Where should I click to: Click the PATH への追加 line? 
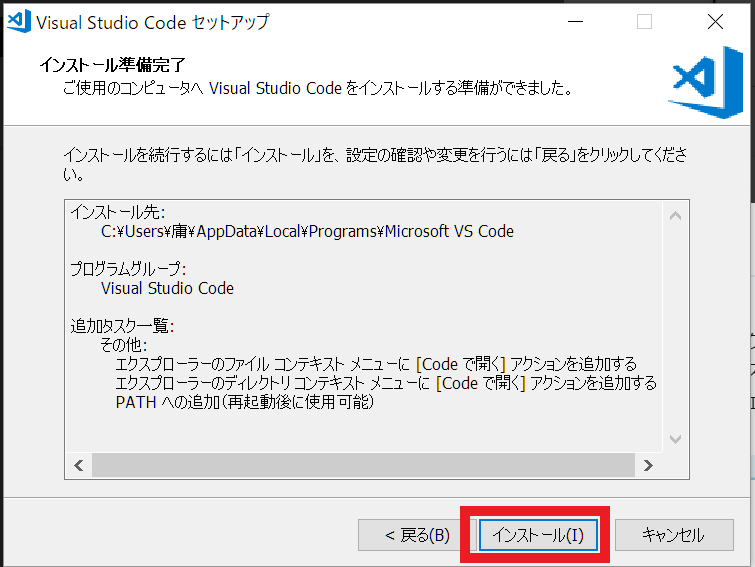click(245, 402)
